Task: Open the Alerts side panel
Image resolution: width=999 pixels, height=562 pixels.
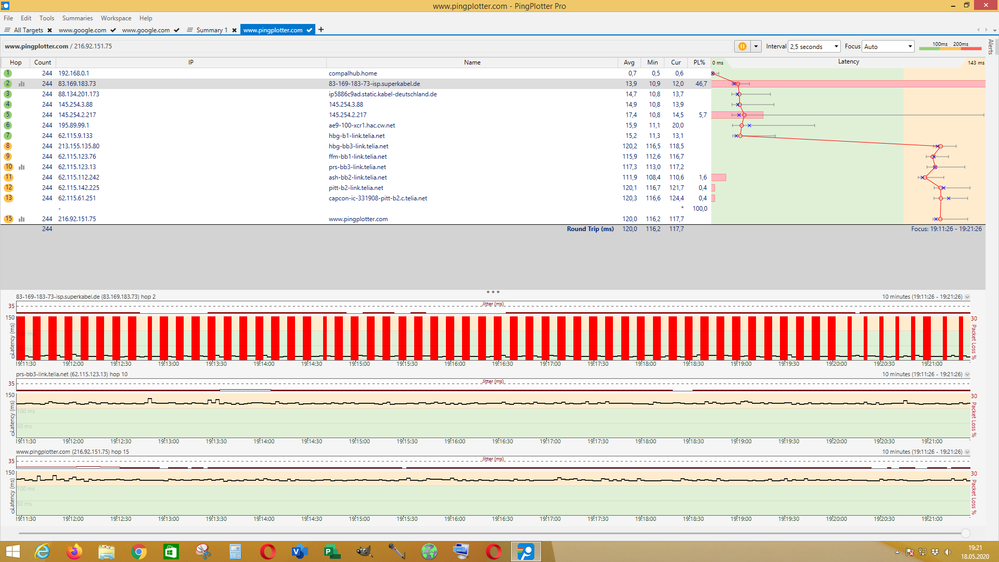Action: pyautogui.click(x=991, y=47)
